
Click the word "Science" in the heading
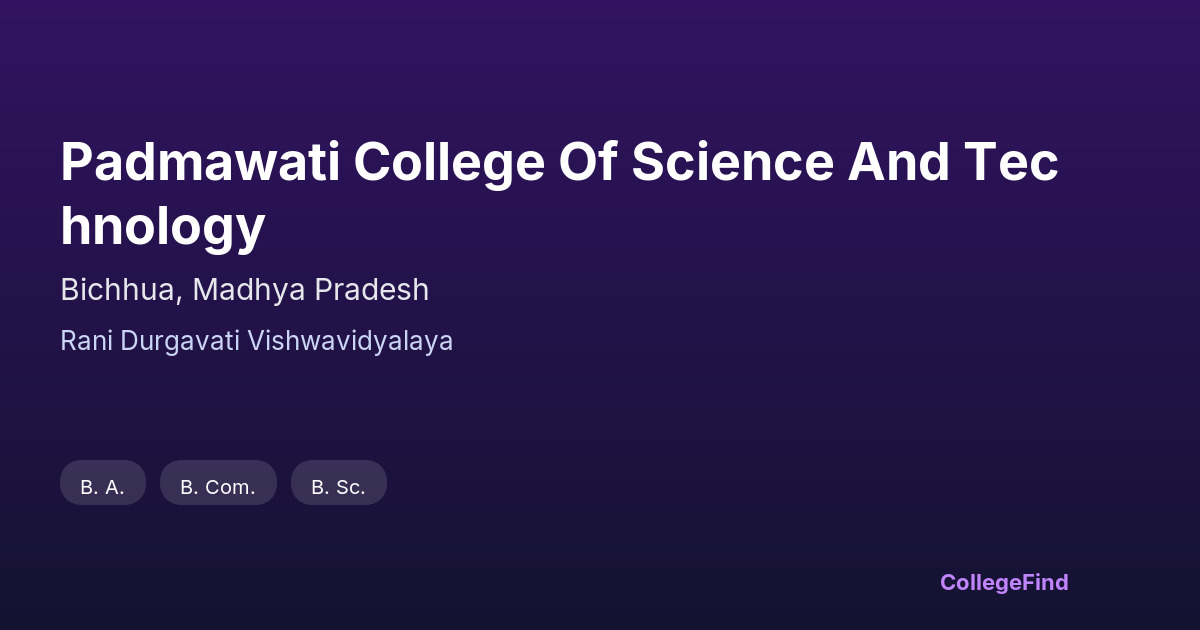pos(734,163)
